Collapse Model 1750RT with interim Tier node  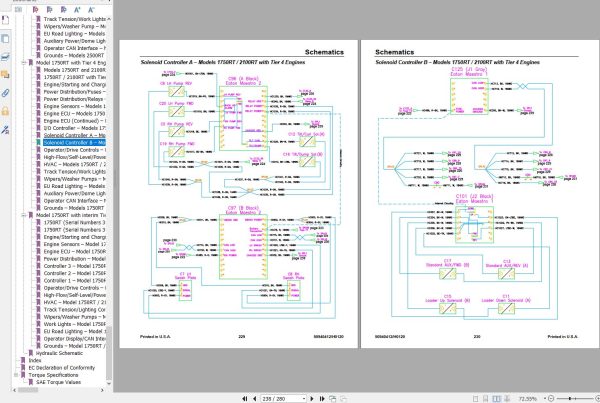[24, 214]
